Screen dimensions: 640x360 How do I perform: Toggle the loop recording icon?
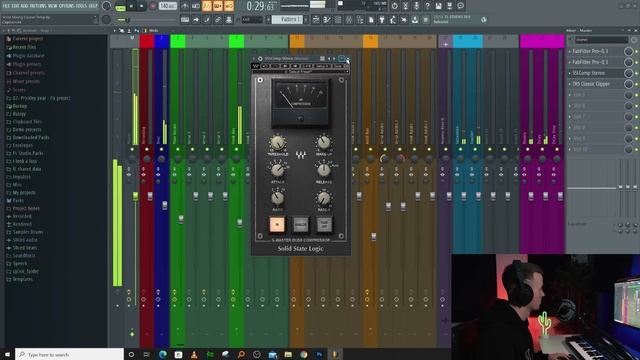(229, 6)
